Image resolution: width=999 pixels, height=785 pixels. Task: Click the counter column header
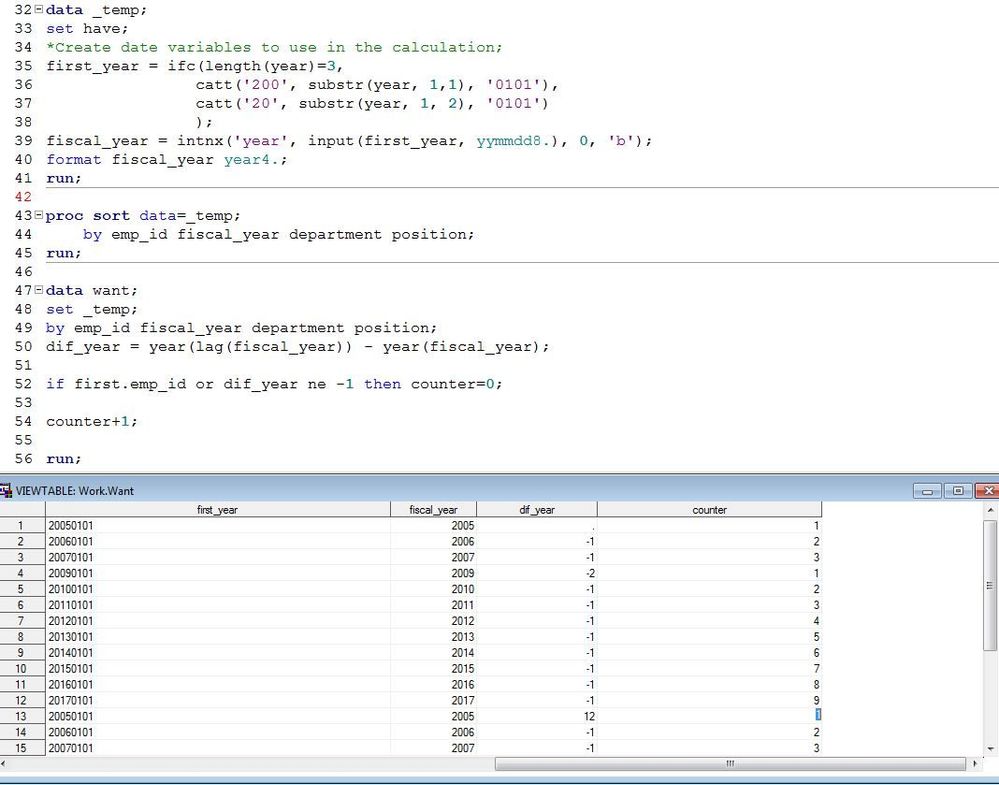click(x=709, y=510)
